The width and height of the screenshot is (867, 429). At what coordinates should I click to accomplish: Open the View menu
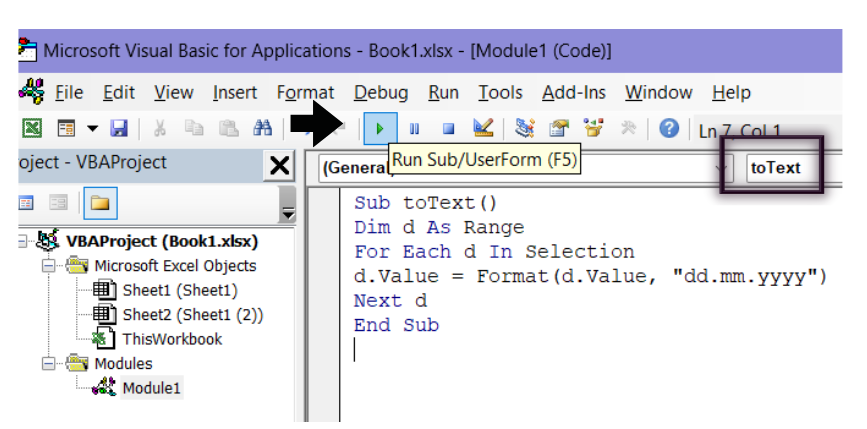(x=174, y=92)
